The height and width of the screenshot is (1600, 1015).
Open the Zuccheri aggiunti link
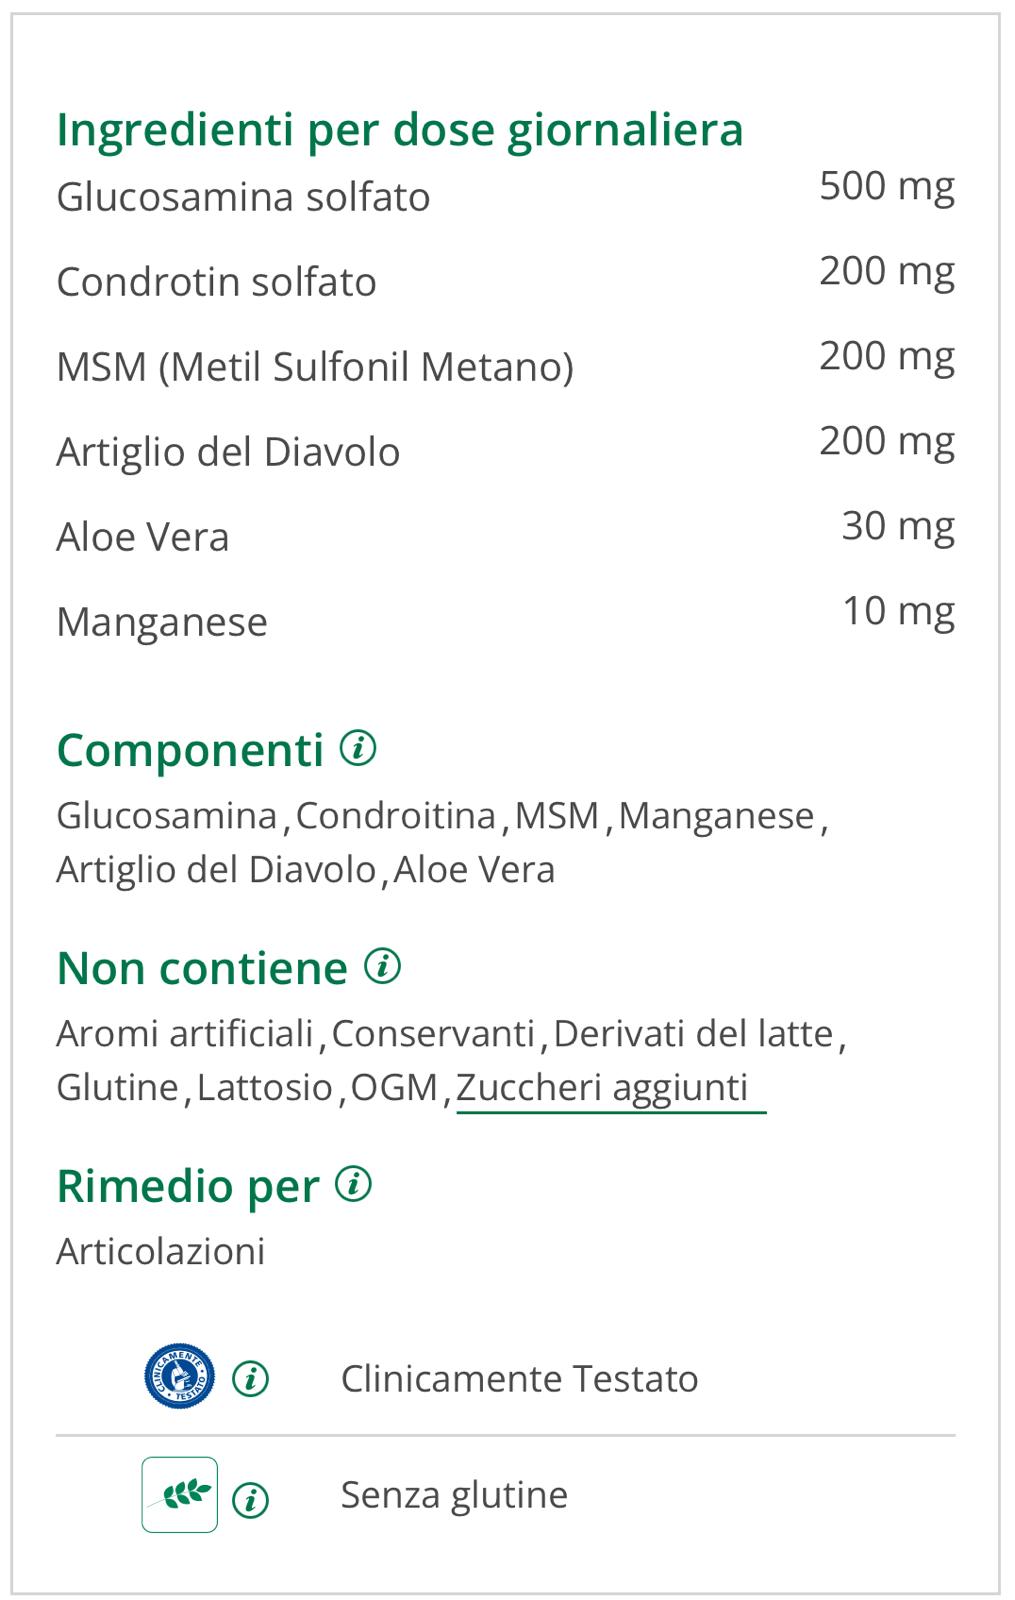[x=603, y=1087]
